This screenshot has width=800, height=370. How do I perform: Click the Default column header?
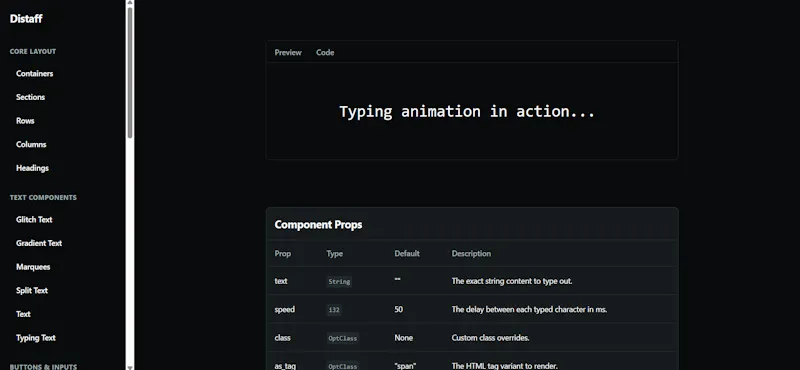point(407,254)
